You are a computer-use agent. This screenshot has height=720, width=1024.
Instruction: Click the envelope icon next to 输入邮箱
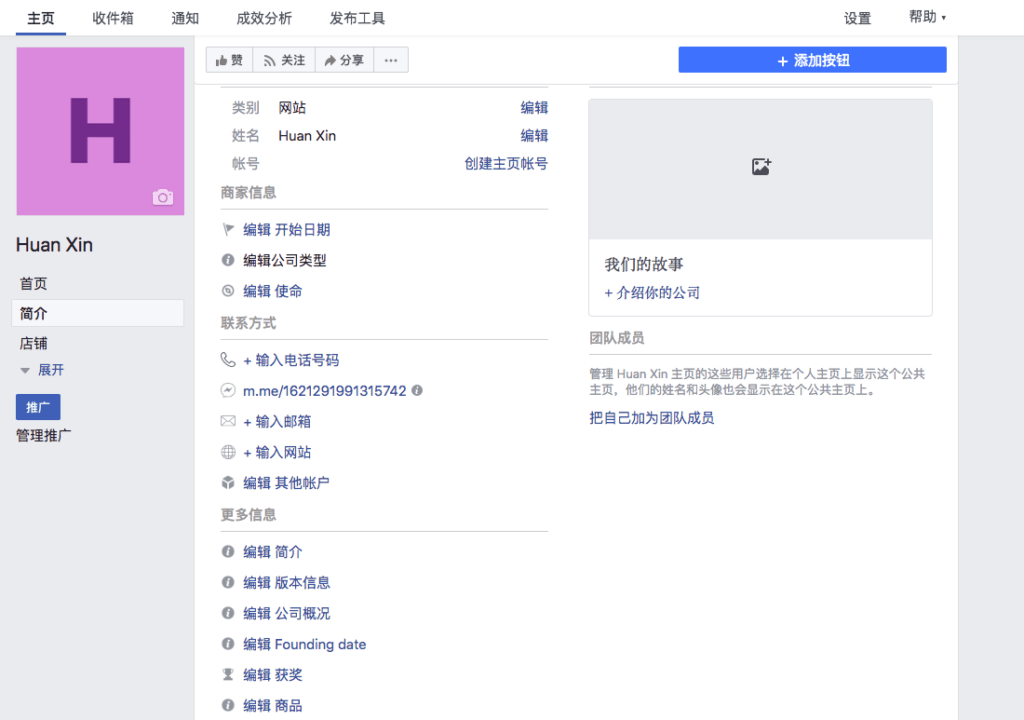[x=228, y=422]
